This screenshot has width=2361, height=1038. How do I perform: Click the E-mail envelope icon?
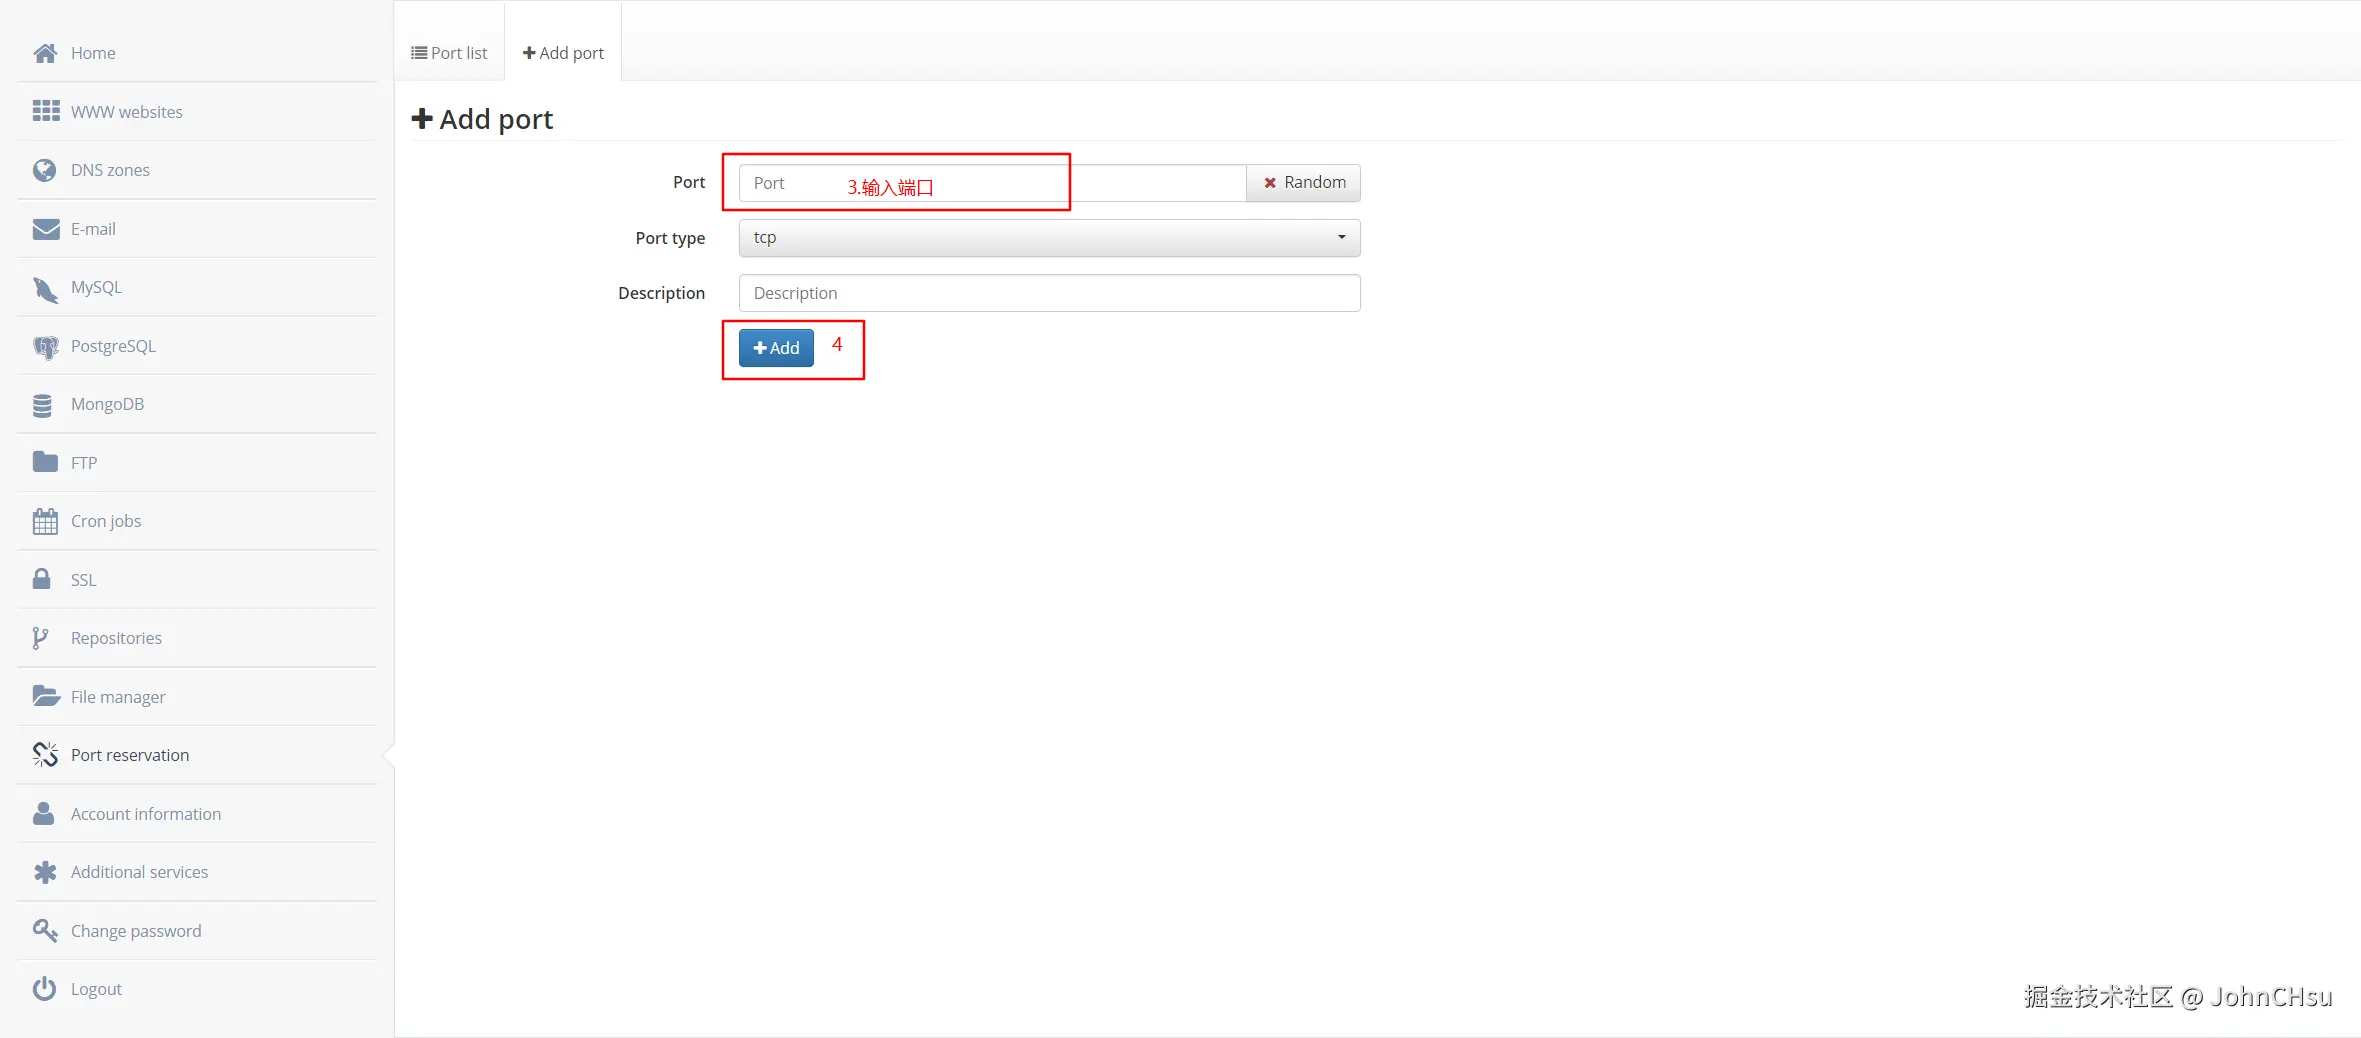[x=46, y=229]
